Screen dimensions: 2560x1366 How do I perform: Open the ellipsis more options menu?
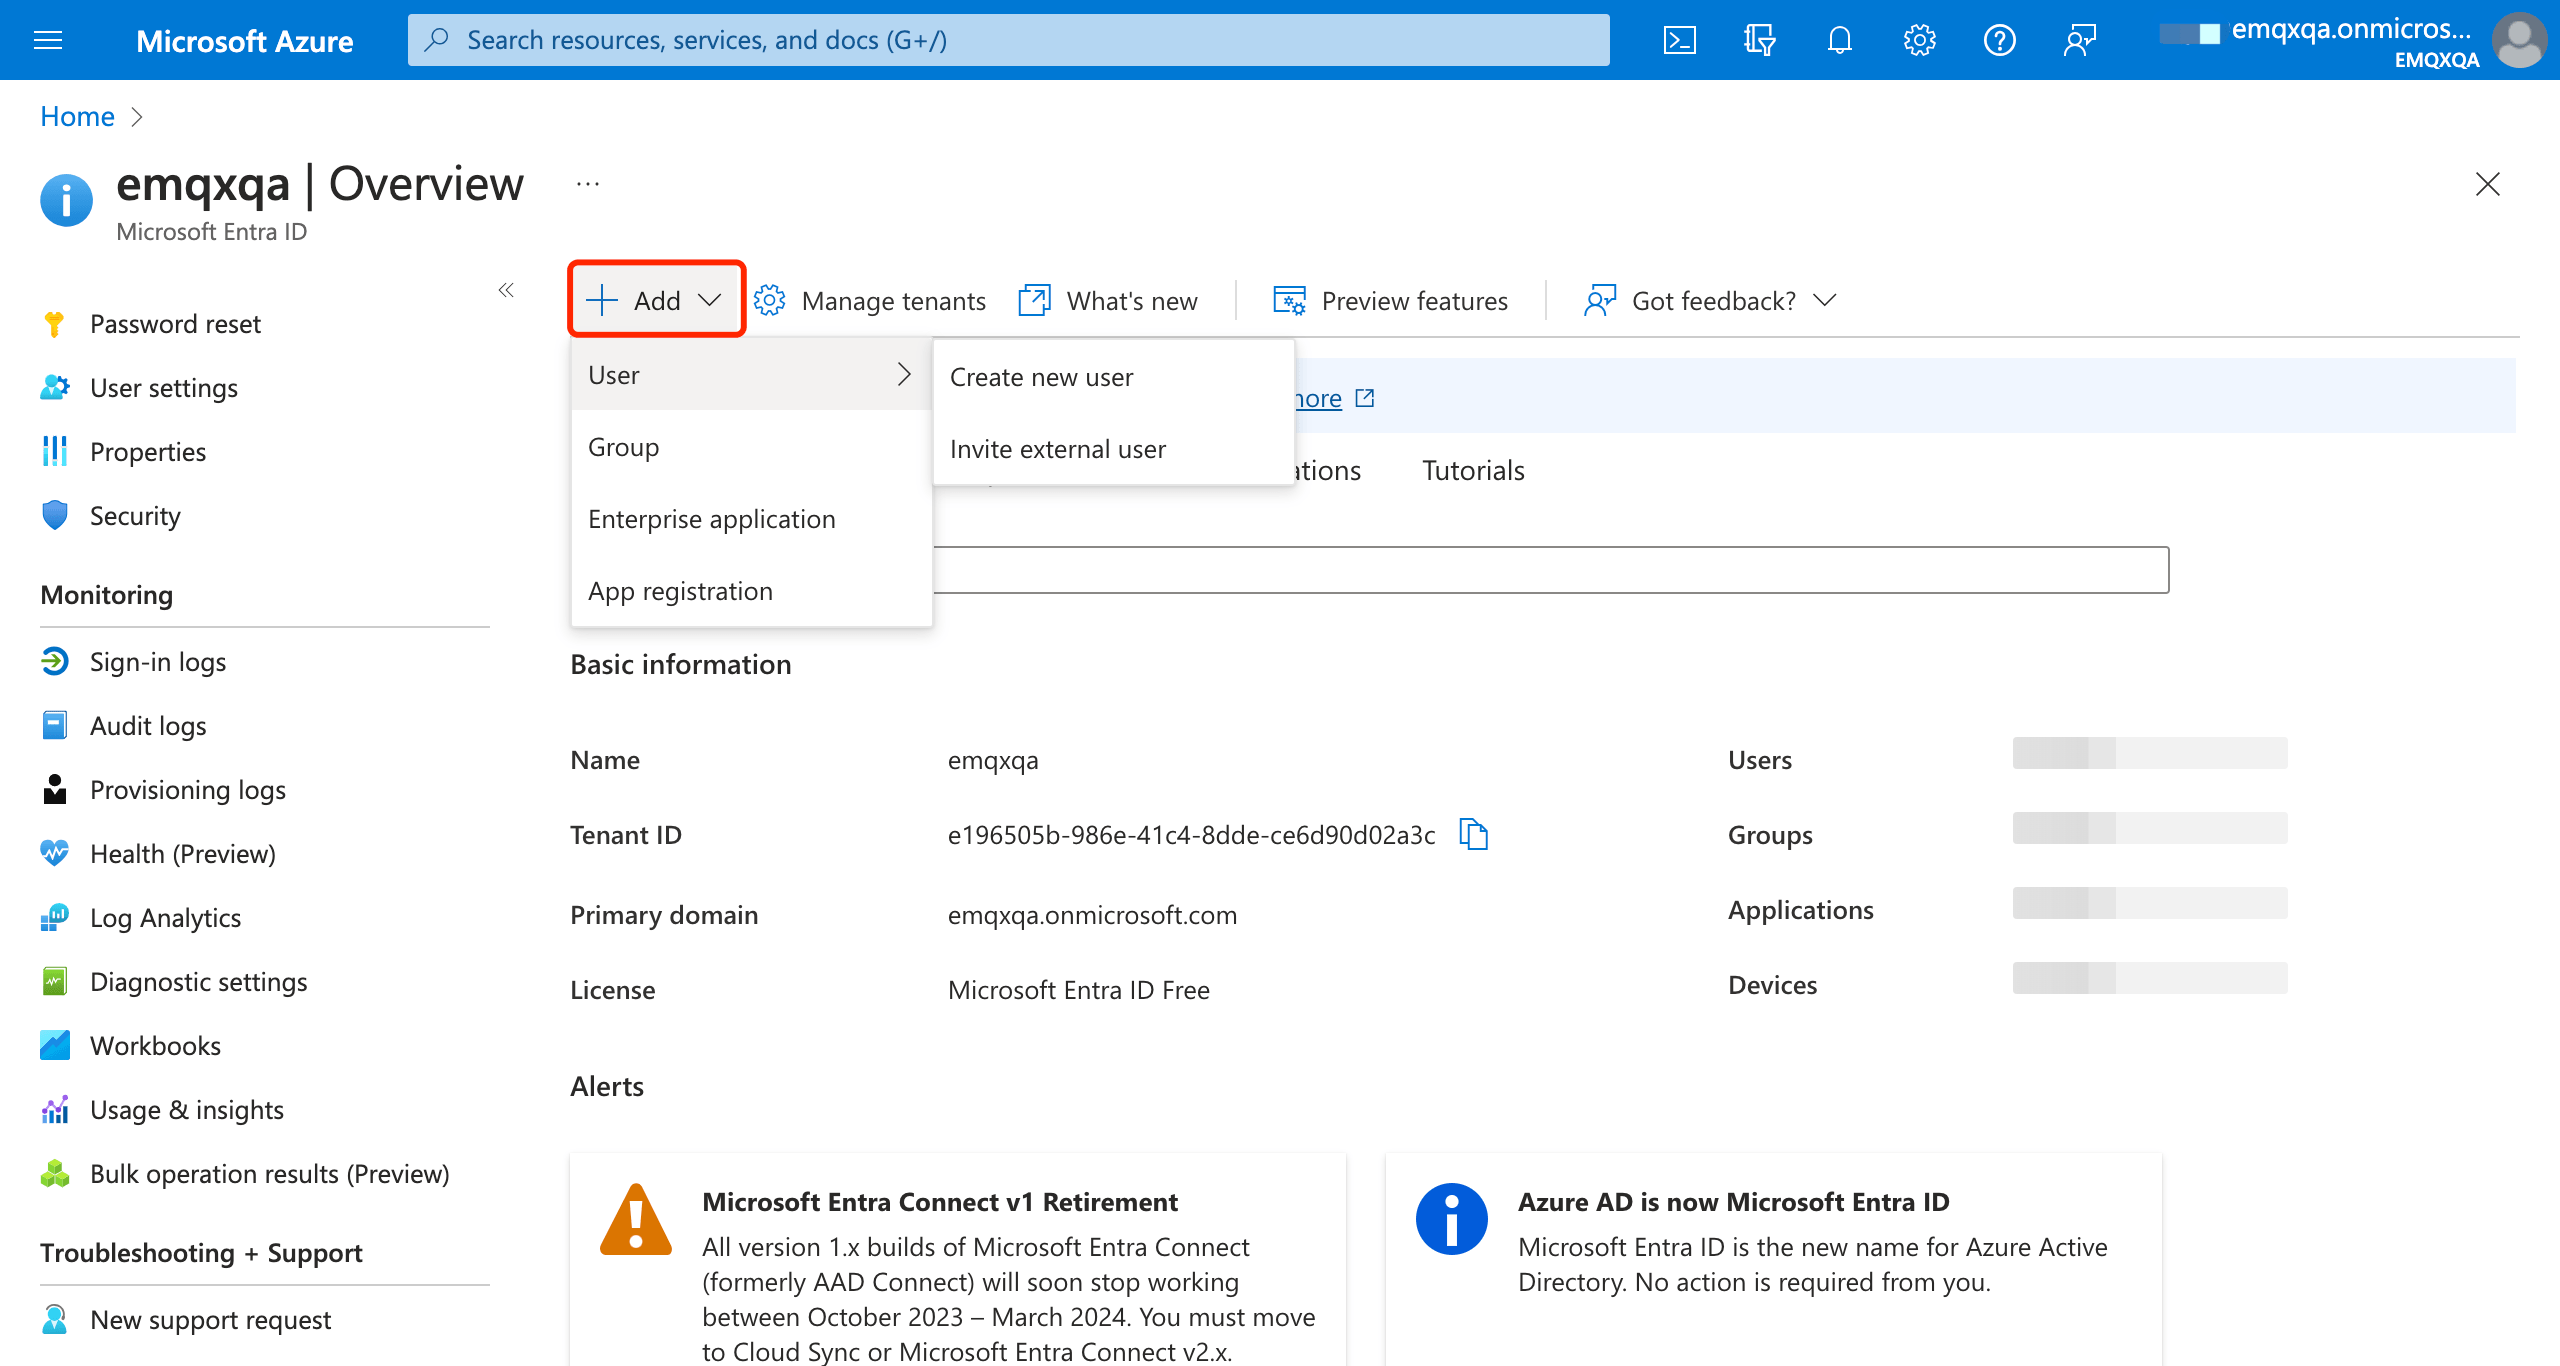click(588, 184)
